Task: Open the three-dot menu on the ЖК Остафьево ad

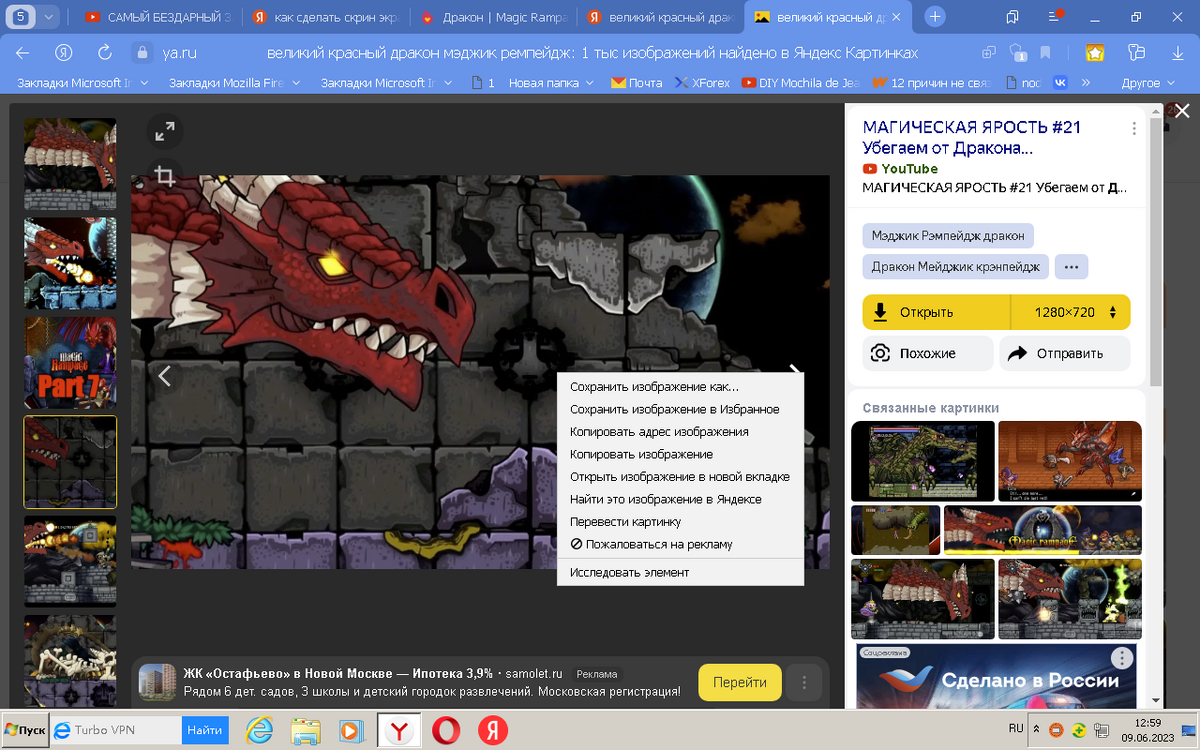Action: click(x=804, y=683)
